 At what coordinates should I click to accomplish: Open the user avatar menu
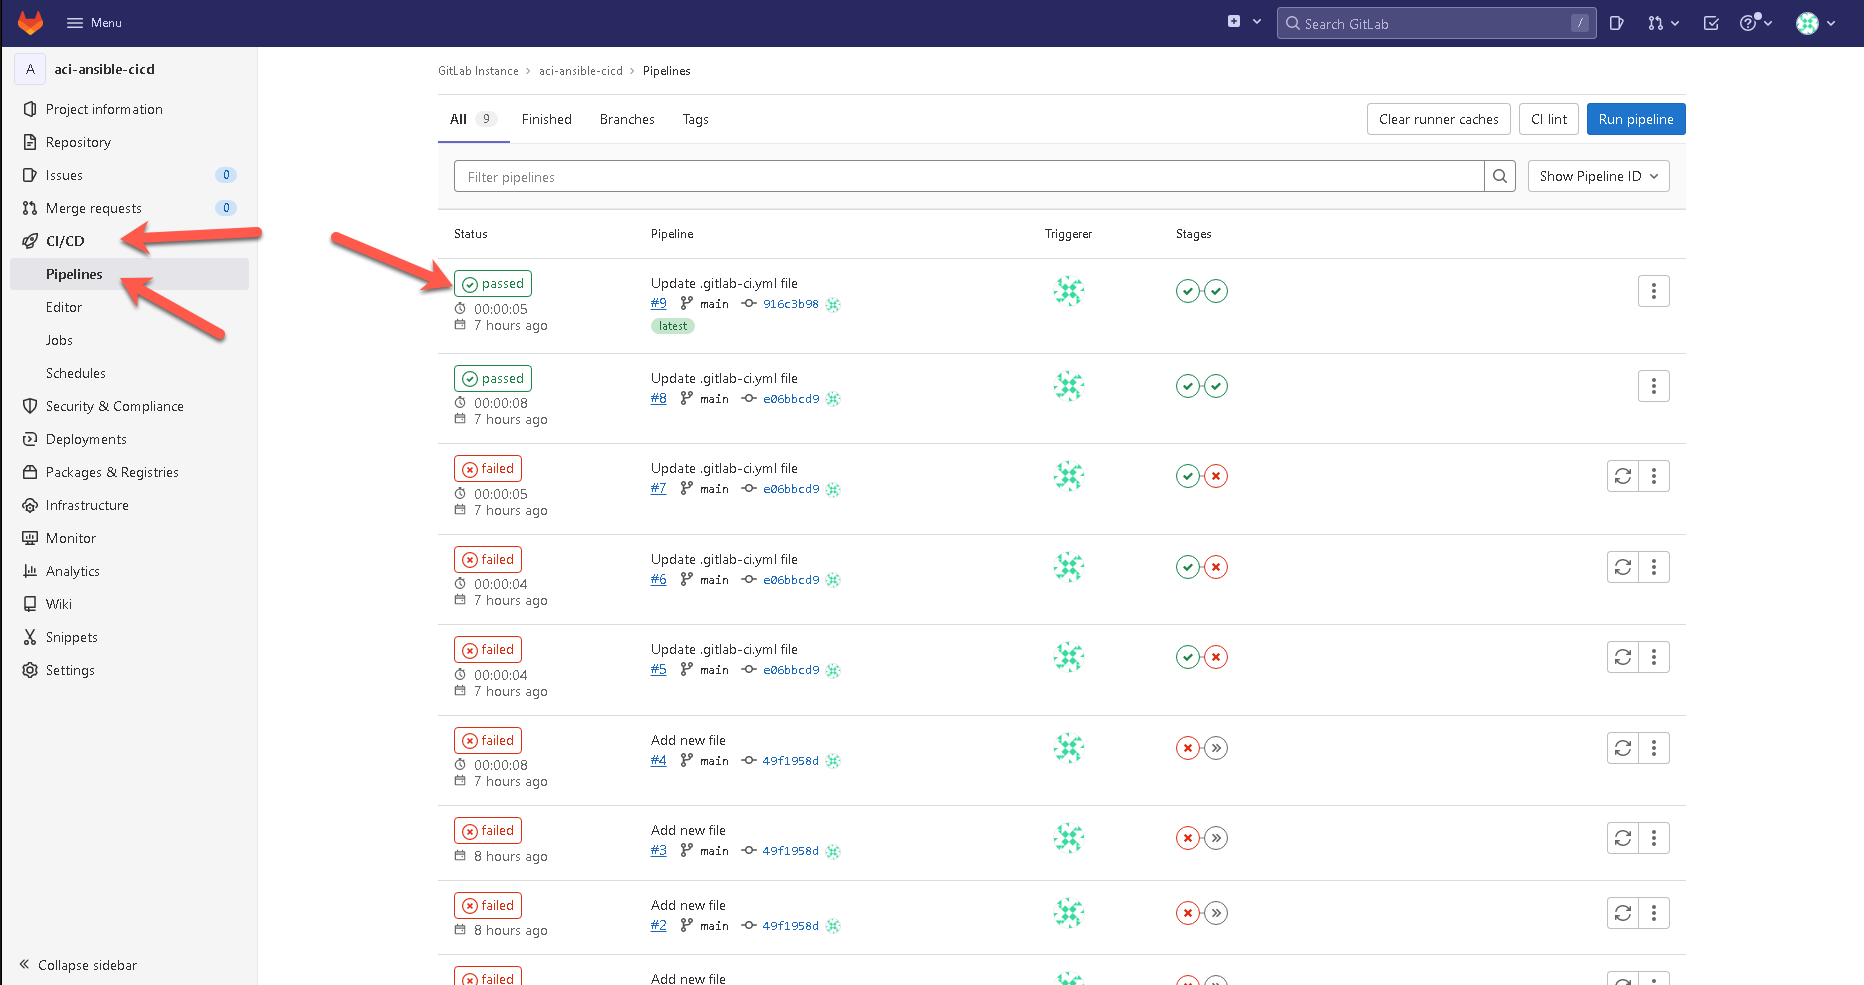(1816, 23)
